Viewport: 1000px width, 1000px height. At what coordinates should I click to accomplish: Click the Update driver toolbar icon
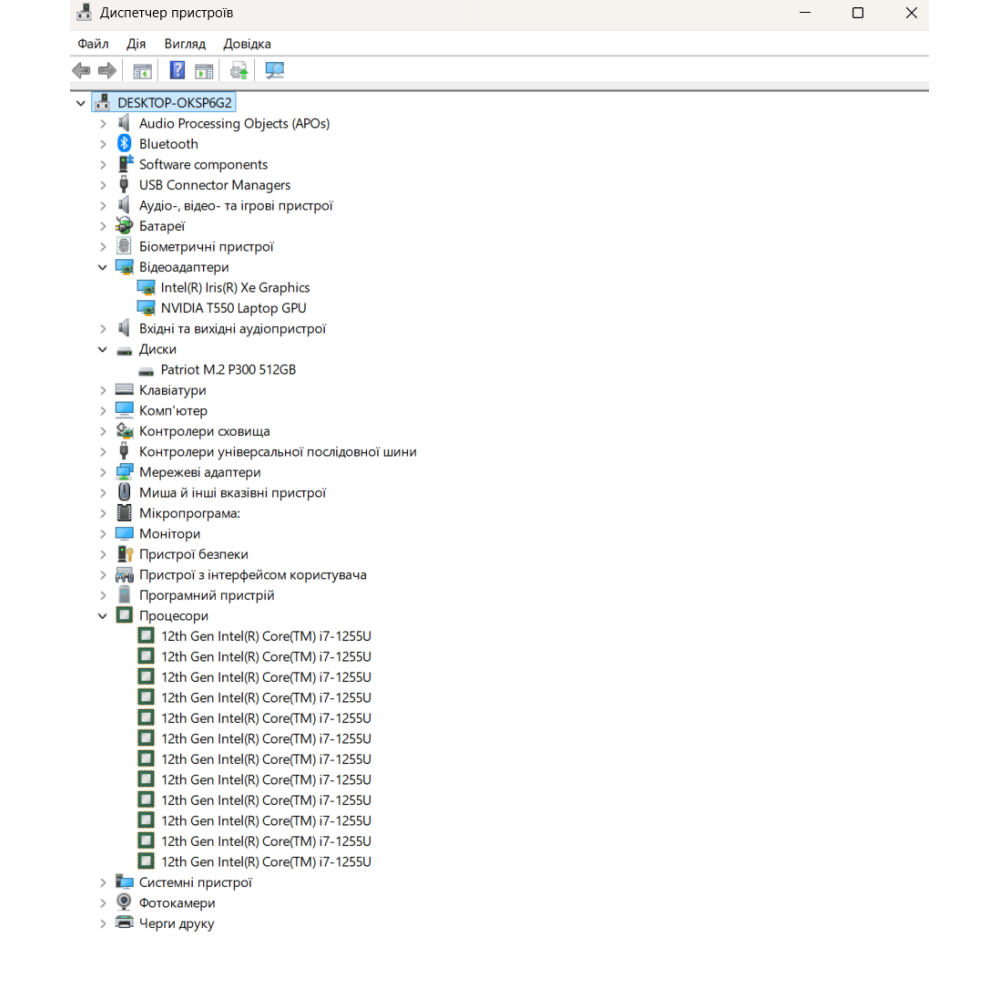(238, 70)
